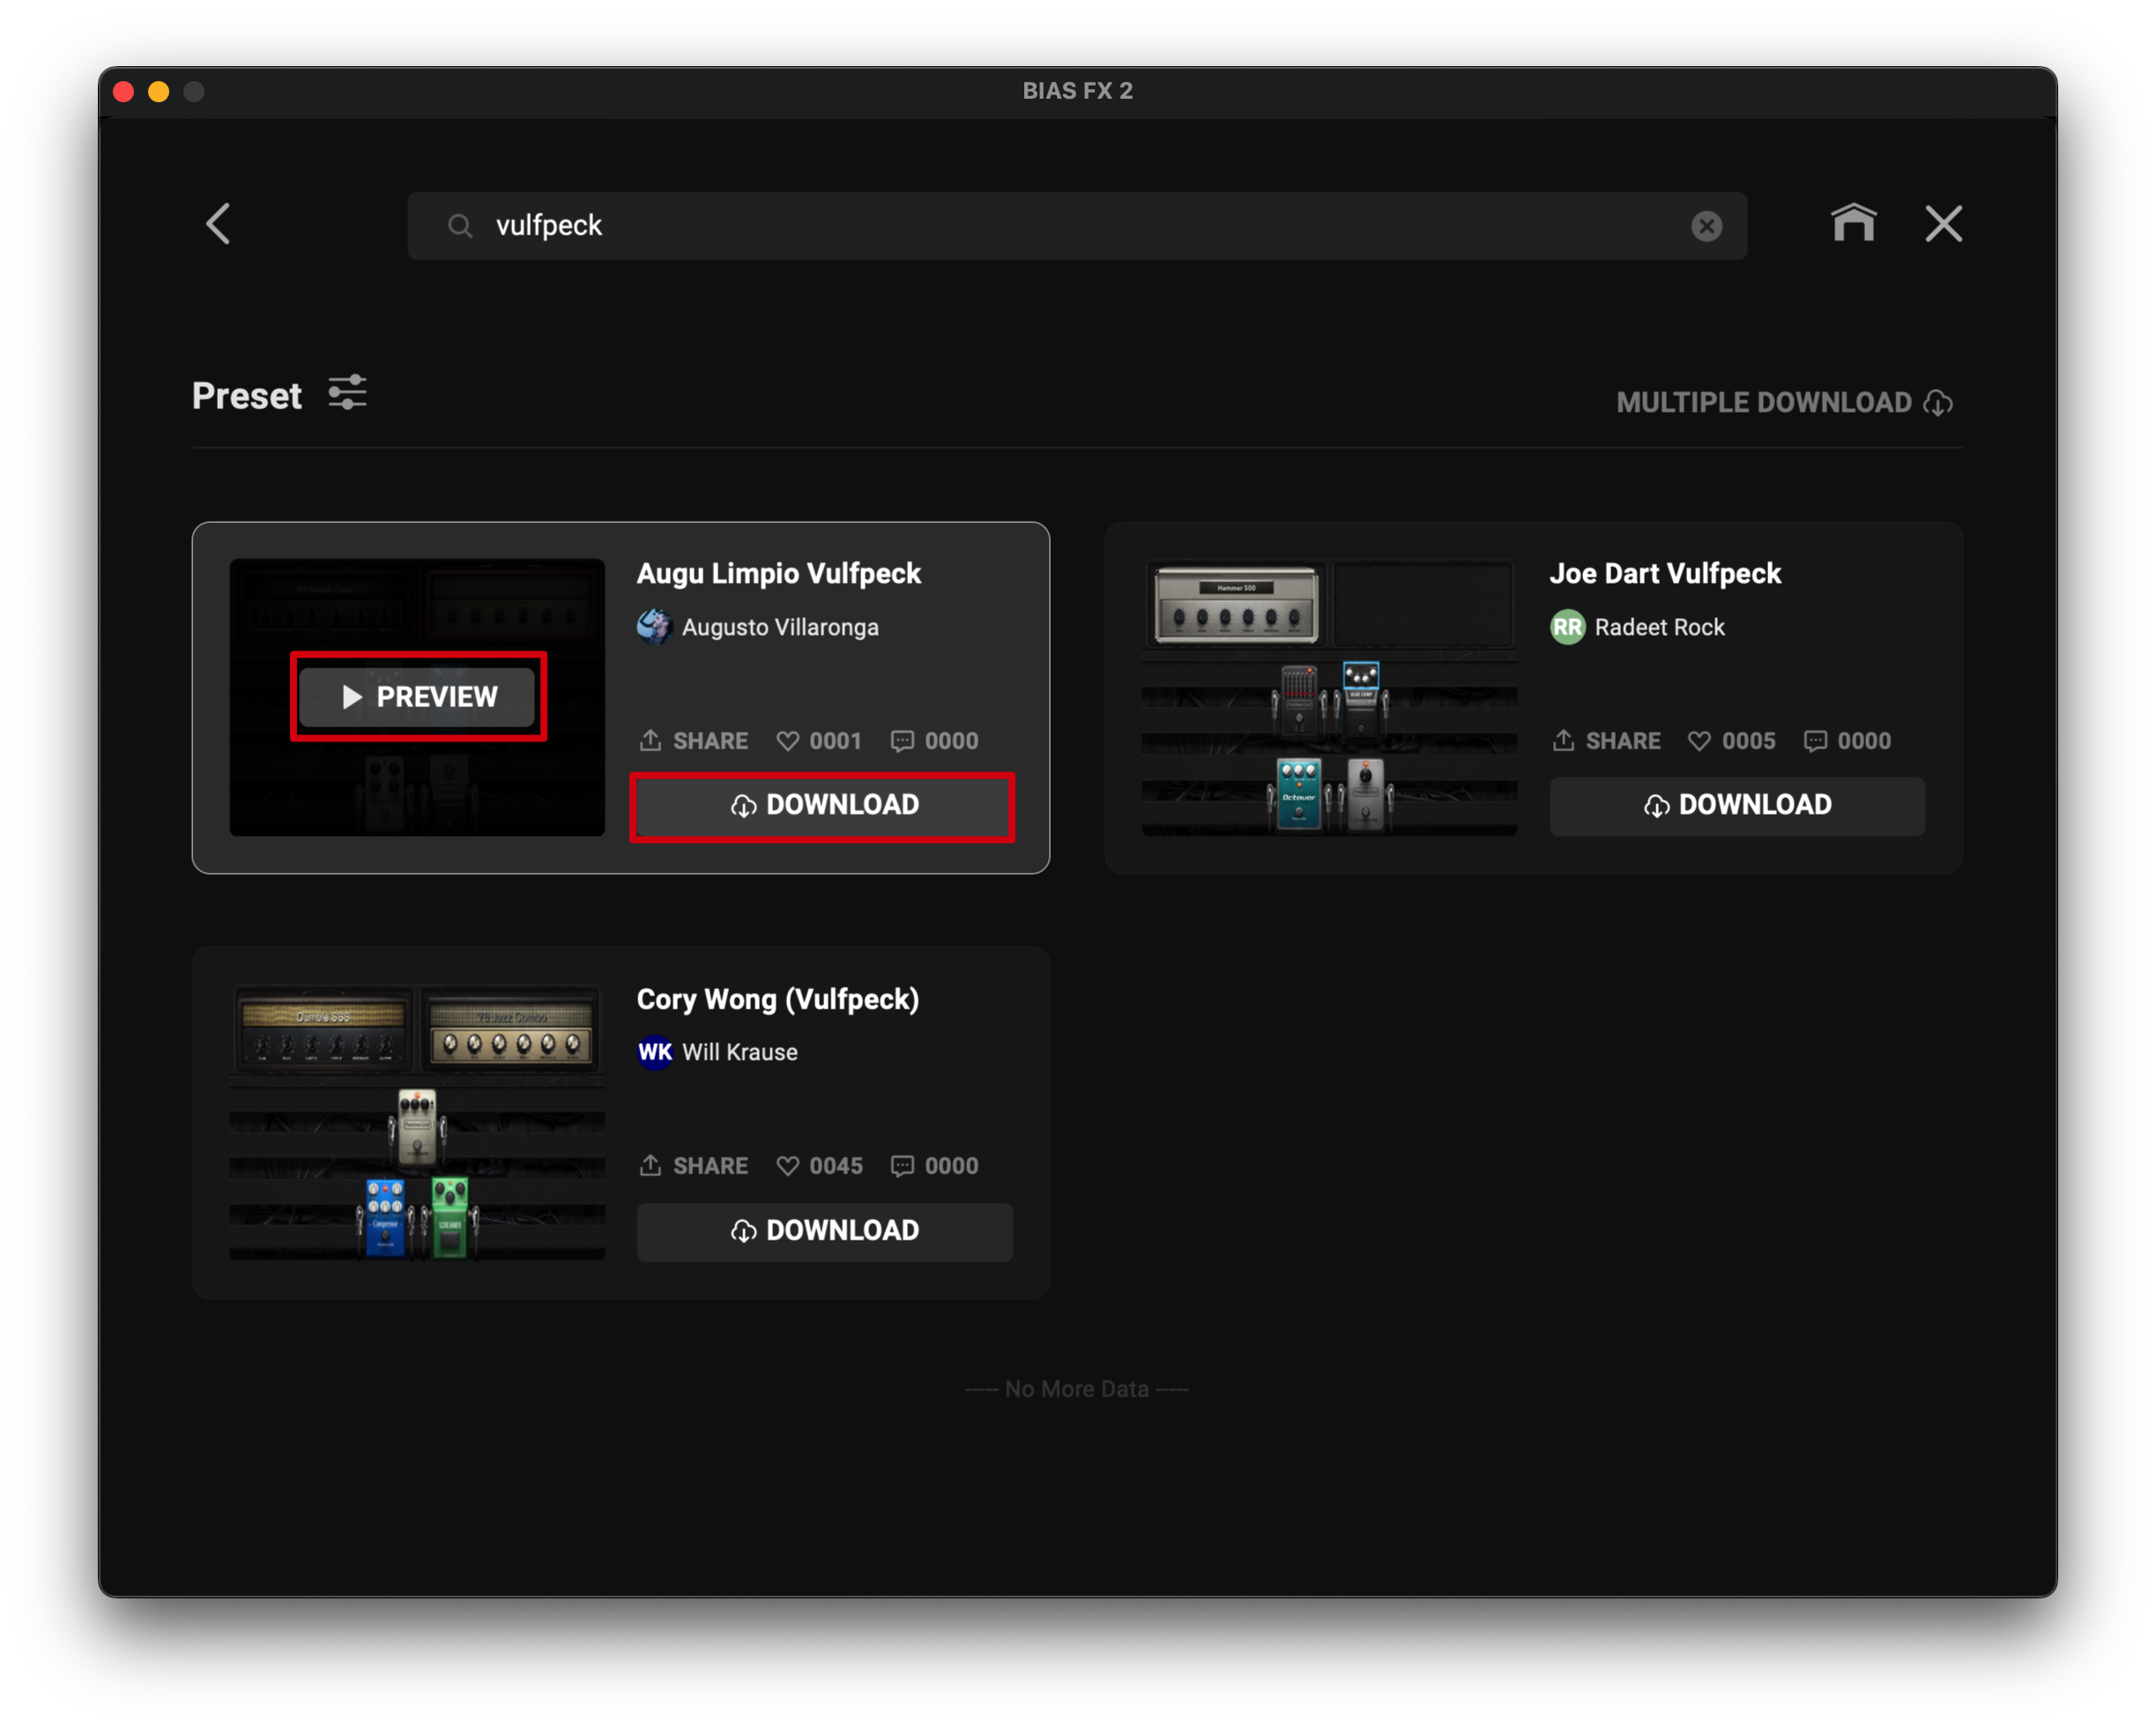Click Multiple Download cloud button
This screenshot has width=2156, height=1728.
click(1784, 403)
